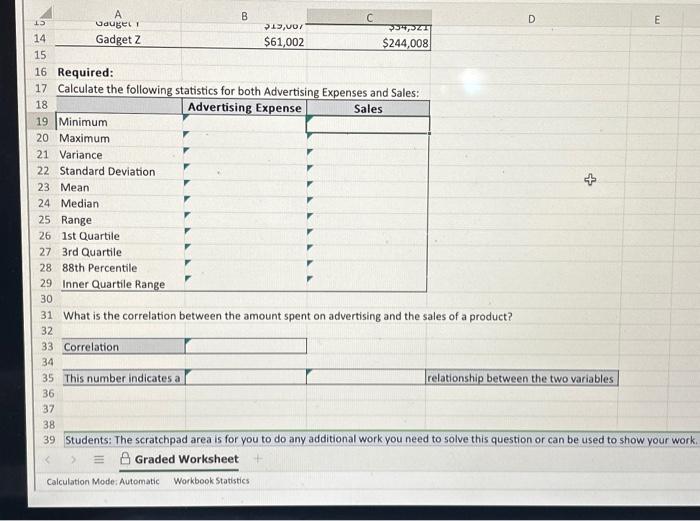Image resolution: width=700 pixels, height=521 pixels.
Task: Open Workbook Statistics in status bar
Action: pos(212,481)
